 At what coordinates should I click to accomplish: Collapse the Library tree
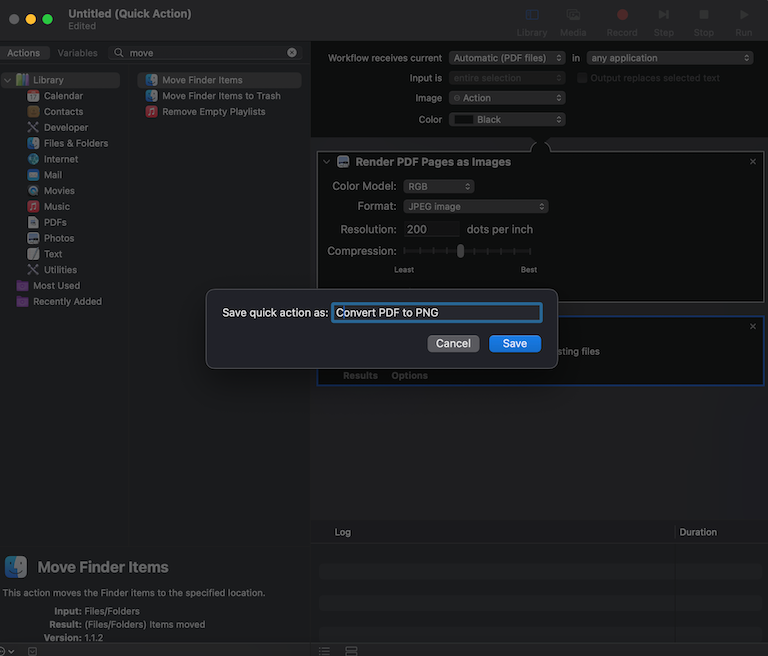7,80
